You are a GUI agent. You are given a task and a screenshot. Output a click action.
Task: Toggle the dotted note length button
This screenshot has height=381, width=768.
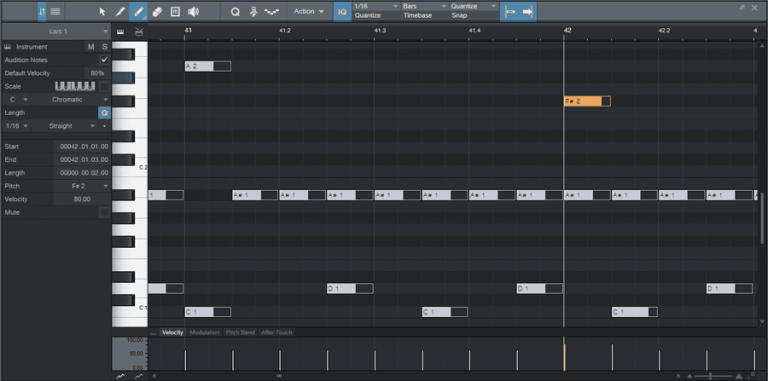104,126
